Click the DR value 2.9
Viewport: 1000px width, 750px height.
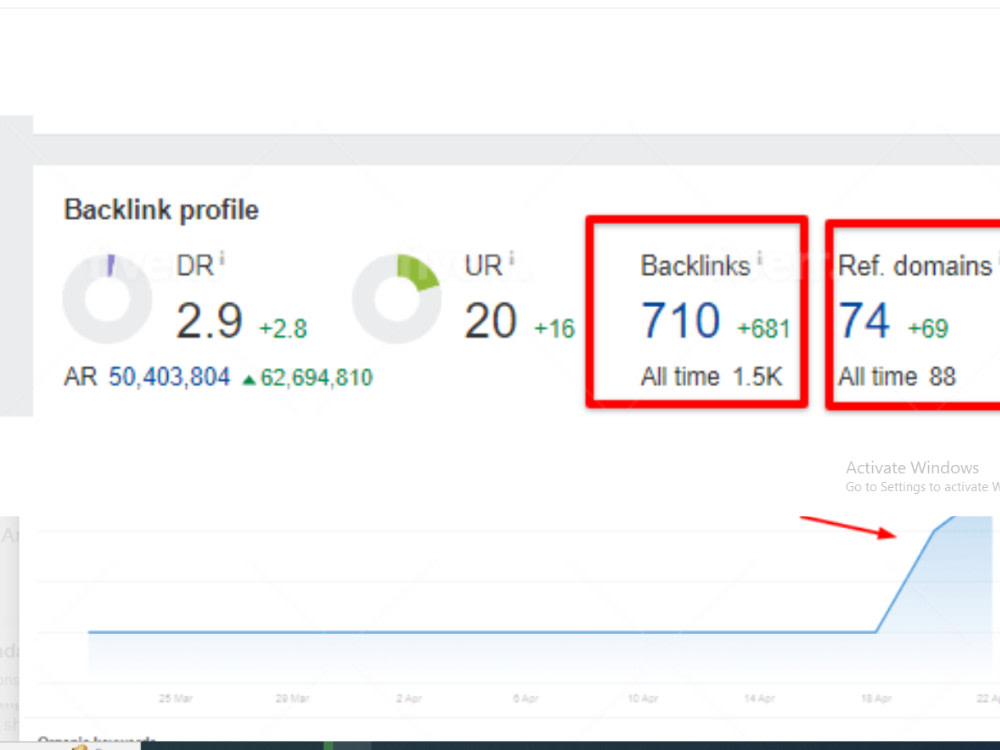(209, 321)
